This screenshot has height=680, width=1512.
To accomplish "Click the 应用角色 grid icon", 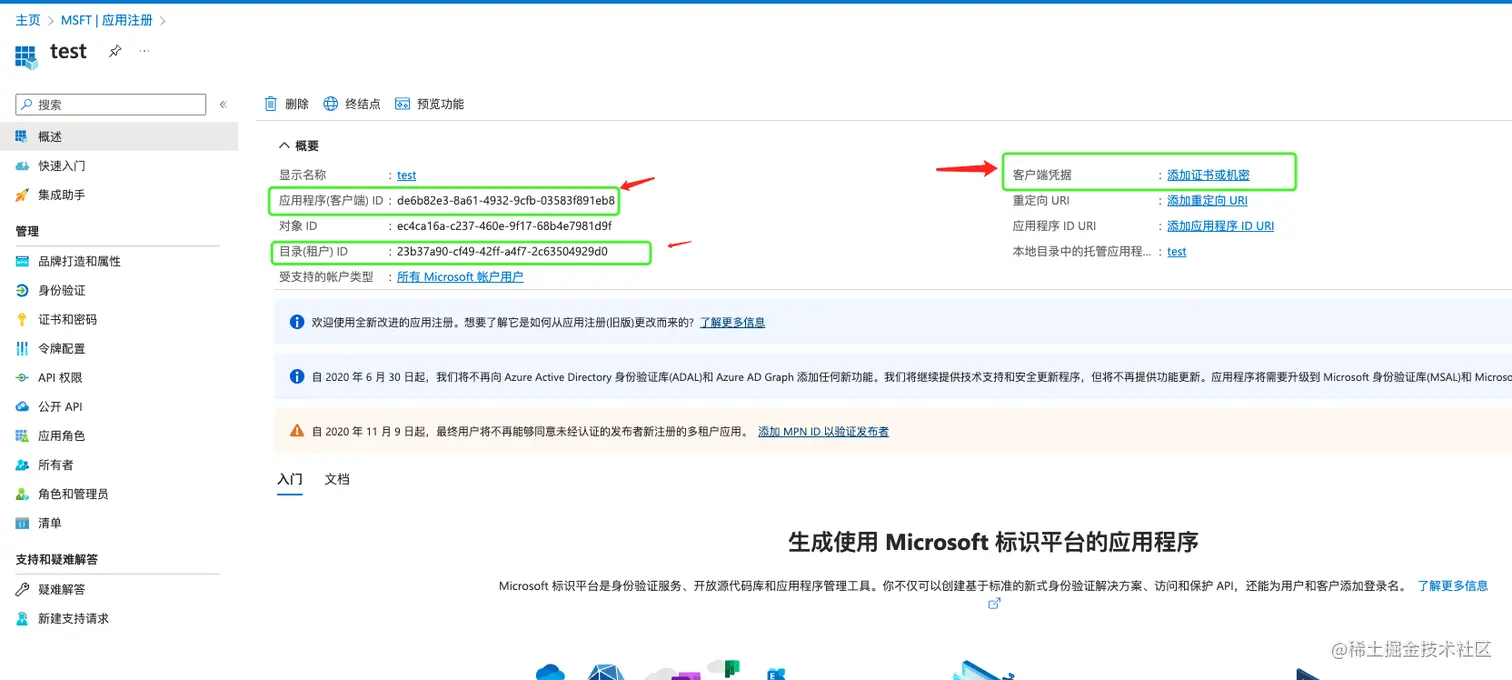I will tap(22, 436).
